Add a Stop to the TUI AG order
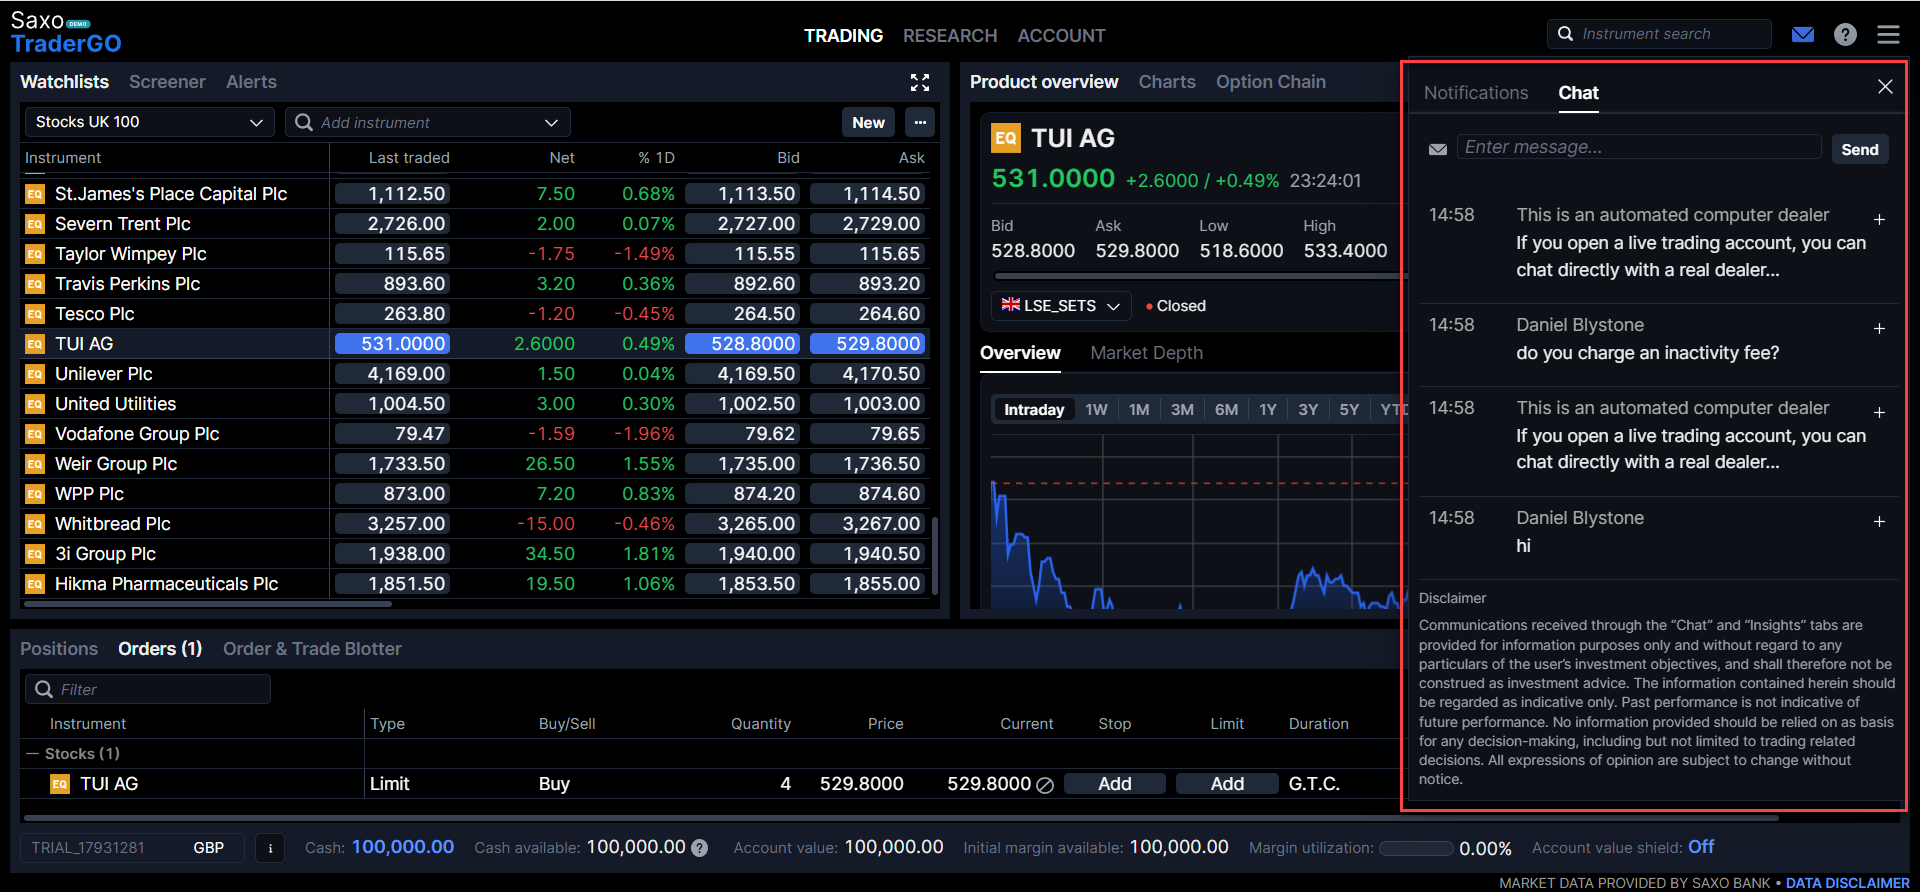 click(x=1115, y=784)
